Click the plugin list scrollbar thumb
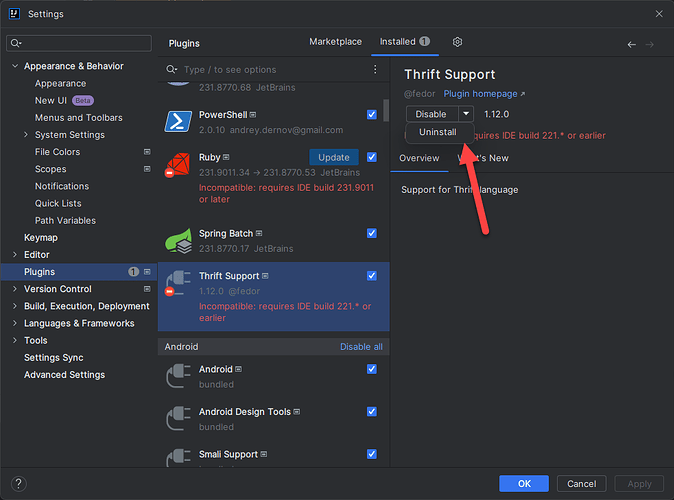Screen dimensions: 674x500 click(386, 110)
